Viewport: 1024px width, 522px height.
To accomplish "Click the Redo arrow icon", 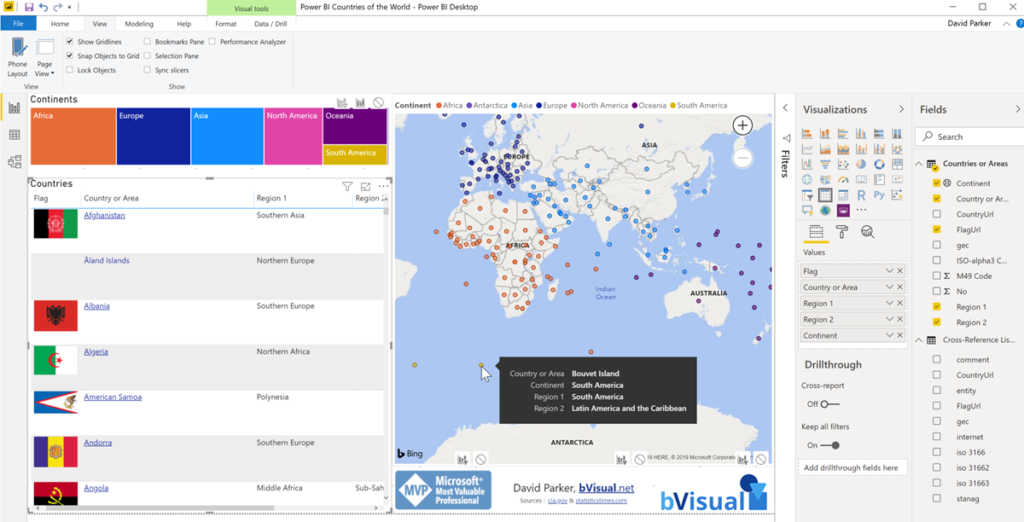I will coord(57,7).
